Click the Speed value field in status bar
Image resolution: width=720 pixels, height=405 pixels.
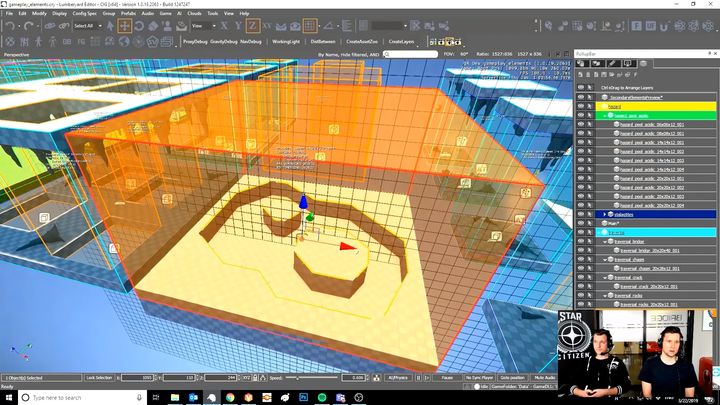tap(351, 378)
